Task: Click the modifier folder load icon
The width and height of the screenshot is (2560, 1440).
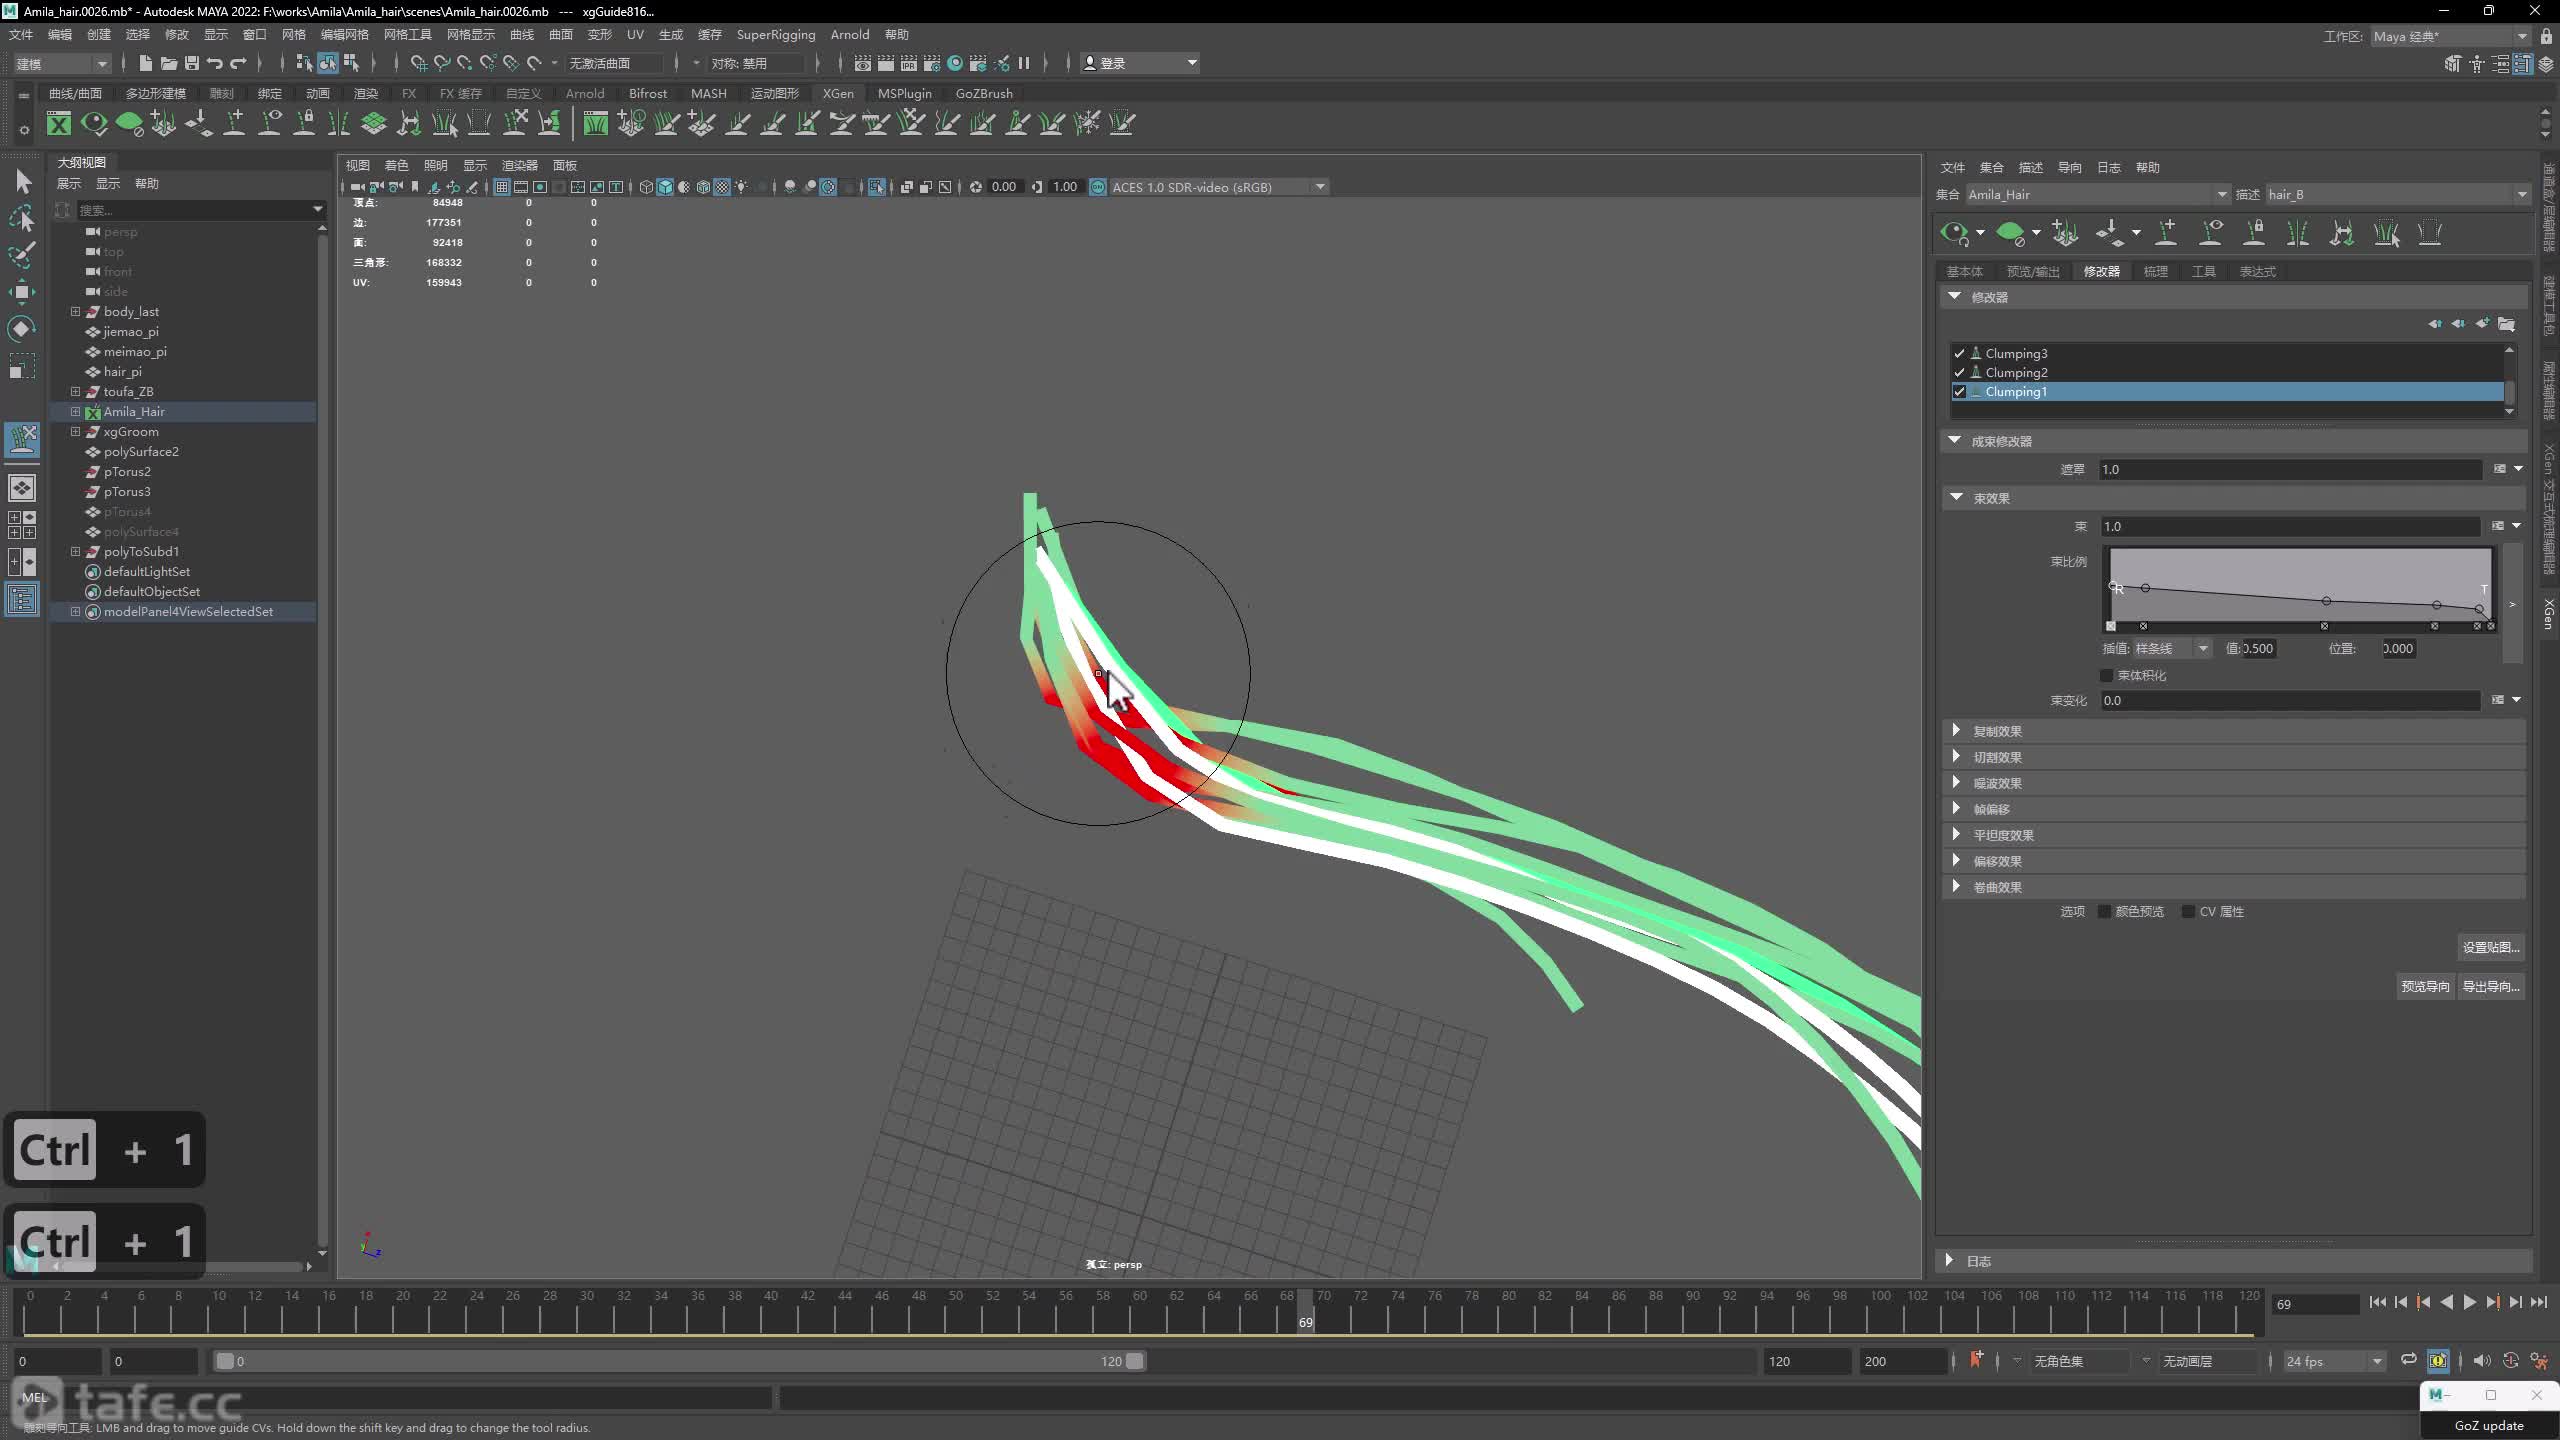Action: [2506, 323]
